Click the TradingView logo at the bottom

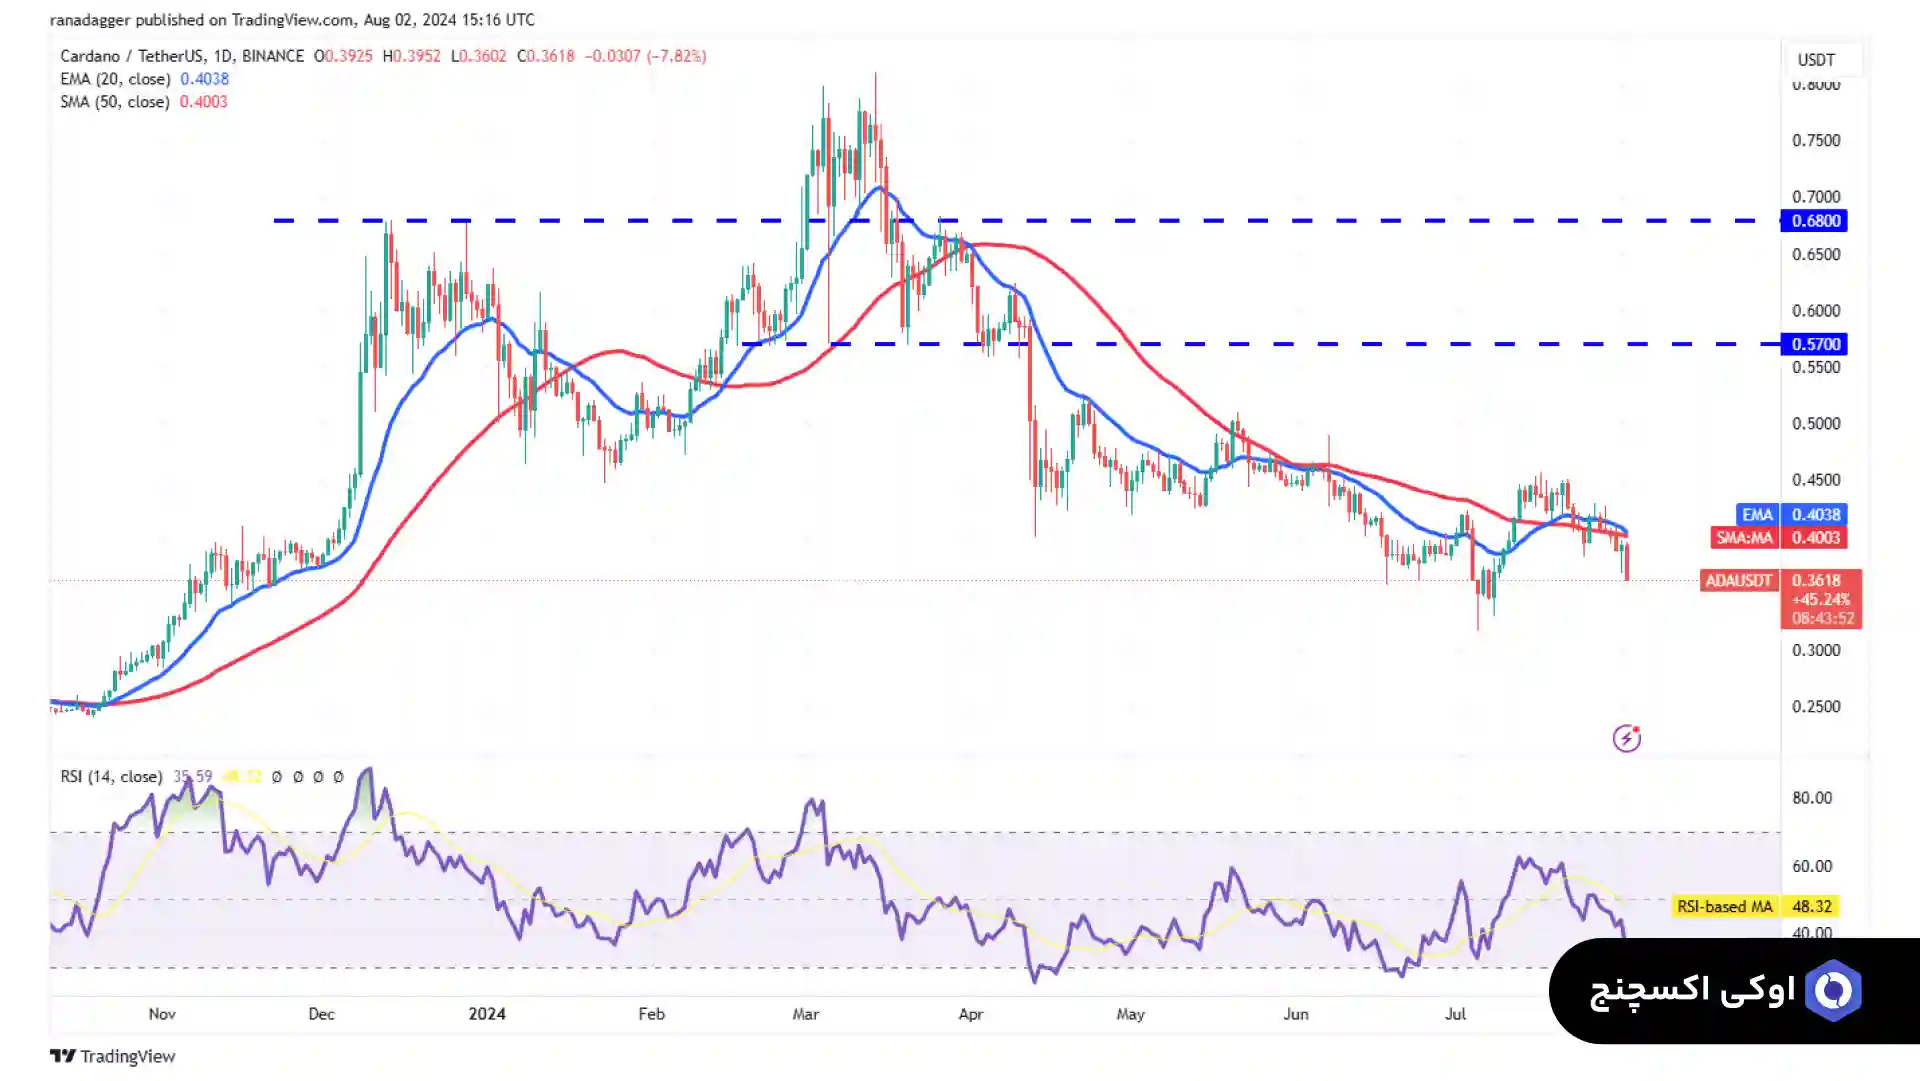click(x=113, y=1056)
